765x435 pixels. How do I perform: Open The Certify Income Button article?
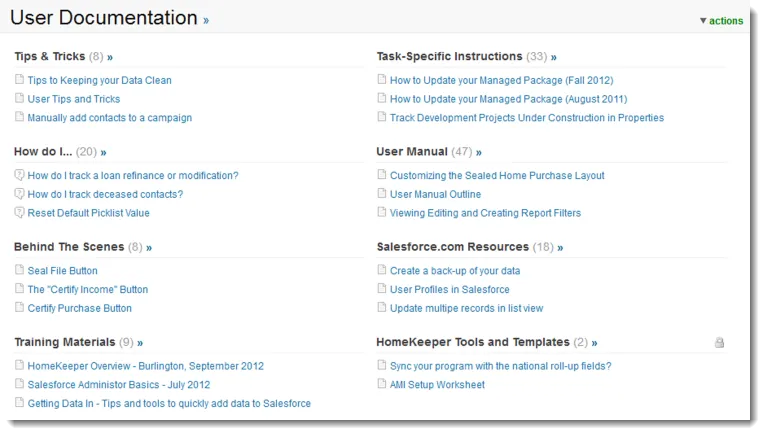tap(88, 290)
